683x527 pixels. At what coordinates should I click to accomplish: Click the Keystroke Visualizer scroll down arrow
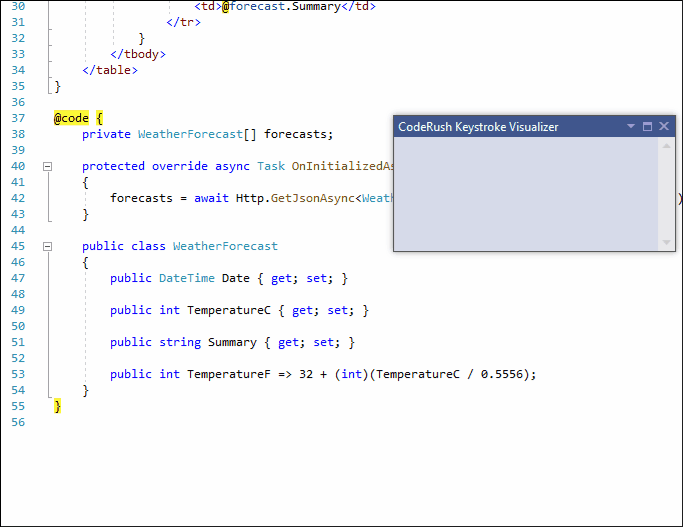tap(666, 242)
